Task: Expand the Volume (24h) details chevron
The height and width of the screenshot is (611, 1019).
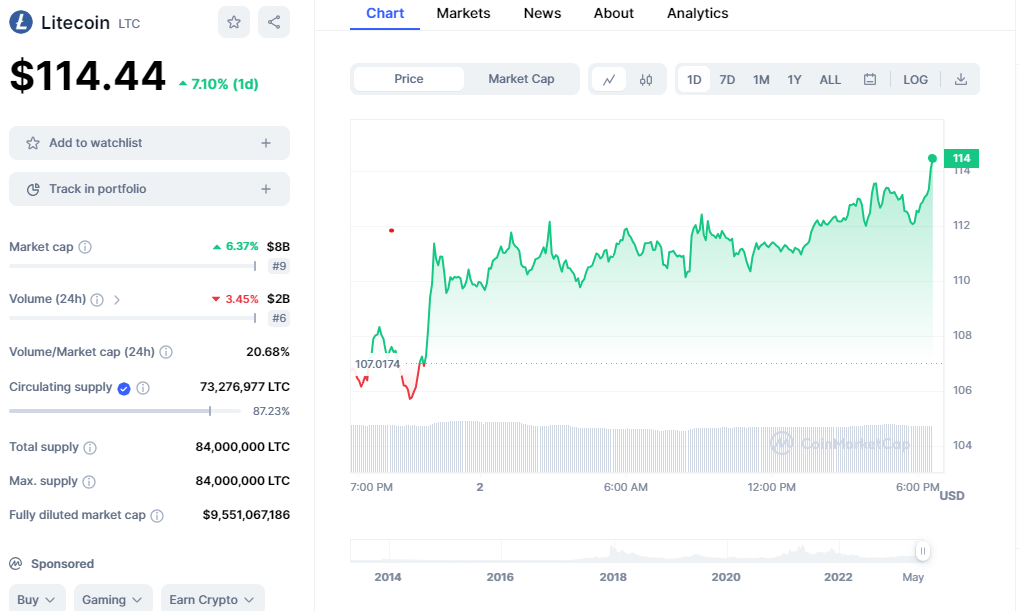Action: click(117, 300)
